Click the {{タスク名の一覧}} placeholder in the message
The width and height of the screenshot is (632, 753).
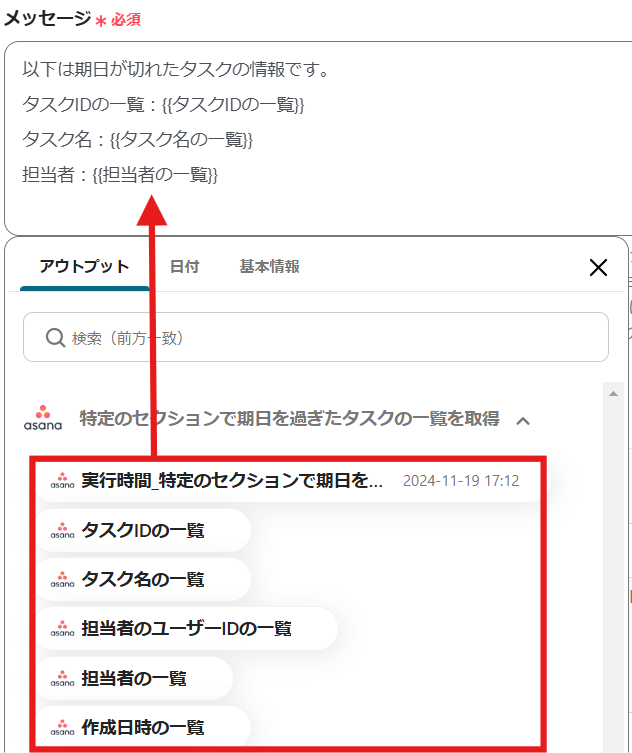pyautogui.click(x=181, y=139)
